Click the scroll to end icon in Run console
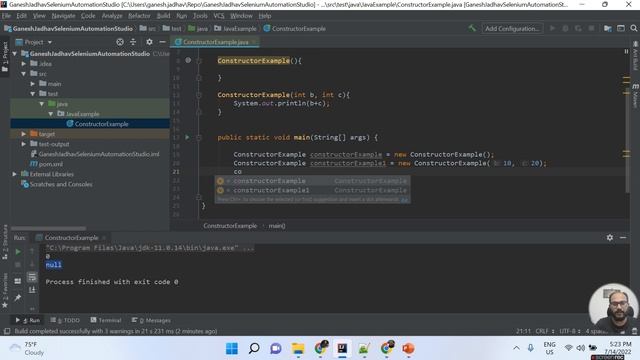The image size is (640, 360). pyautogui.click(x=32, y=290)
